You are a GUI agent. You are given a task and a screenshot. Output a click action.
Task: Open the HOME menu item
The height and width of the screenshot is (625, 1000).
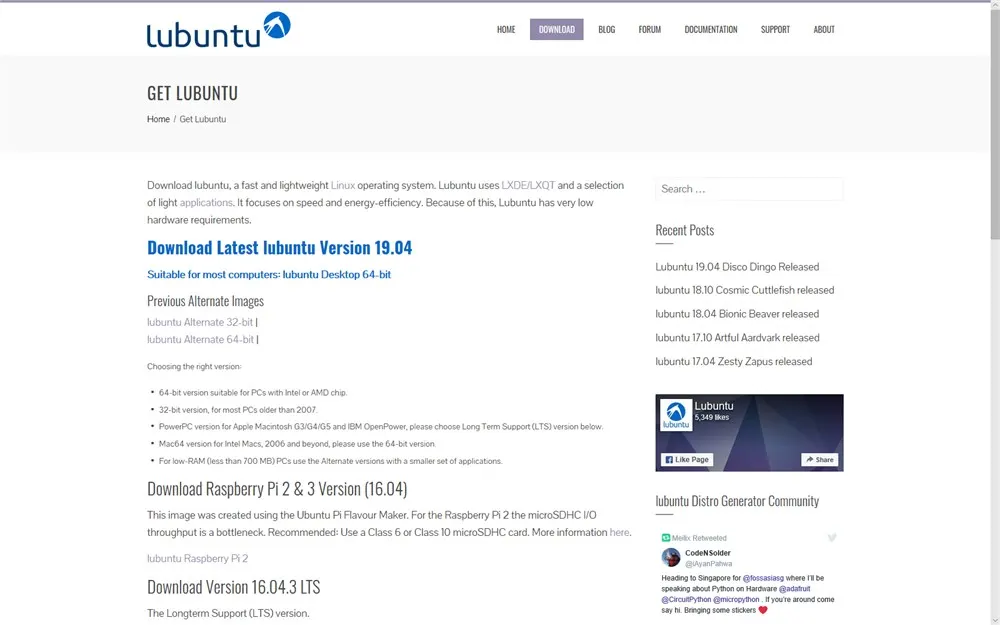click(x=506, y=29)
